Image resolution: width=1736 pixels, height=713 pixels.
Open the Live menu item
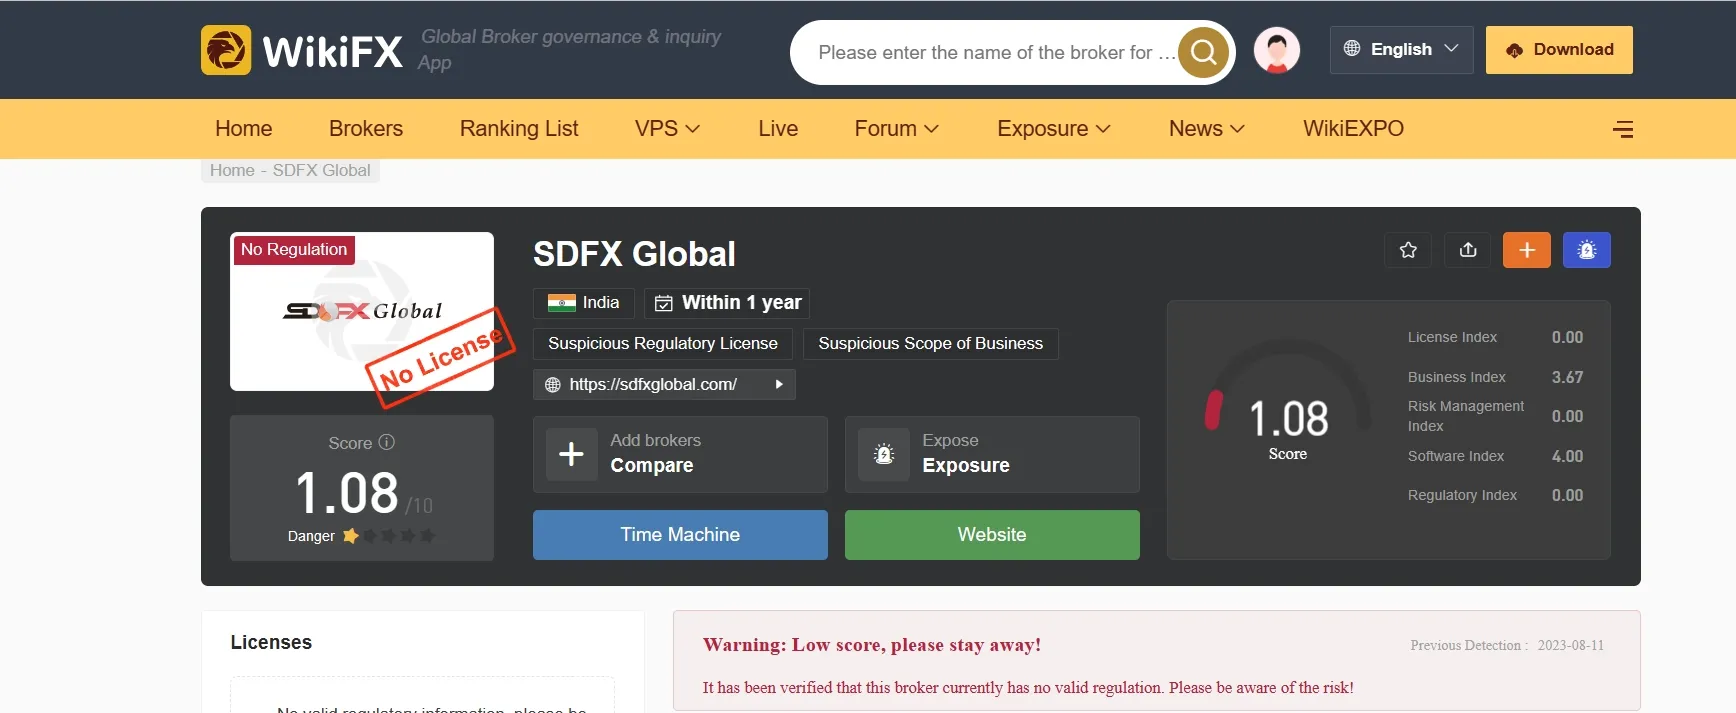pos(778,129)
